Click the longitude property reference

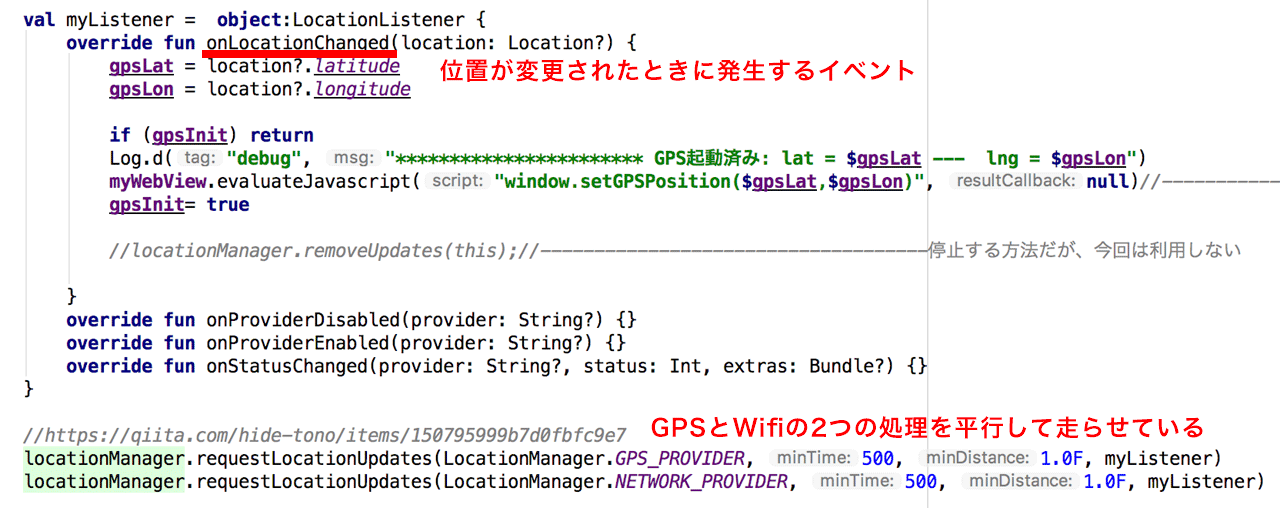pos(362,89)
